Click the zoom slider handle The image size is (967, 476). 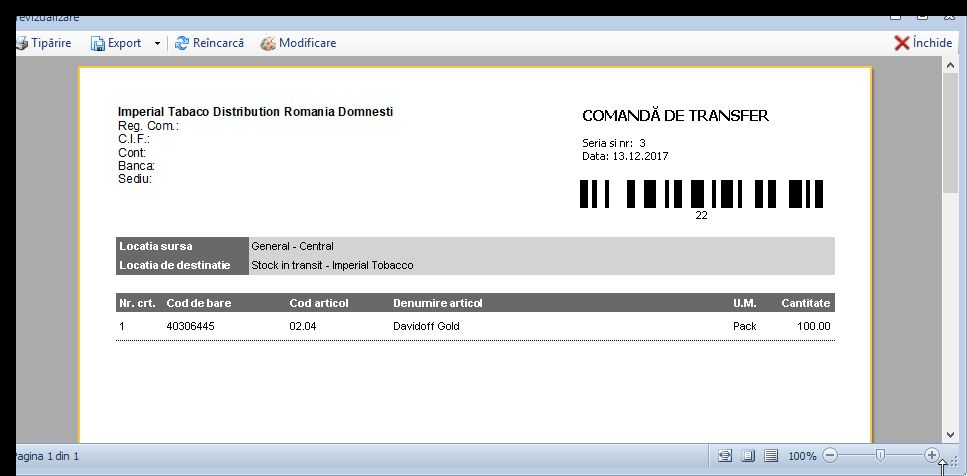click(x=879, y=456)
